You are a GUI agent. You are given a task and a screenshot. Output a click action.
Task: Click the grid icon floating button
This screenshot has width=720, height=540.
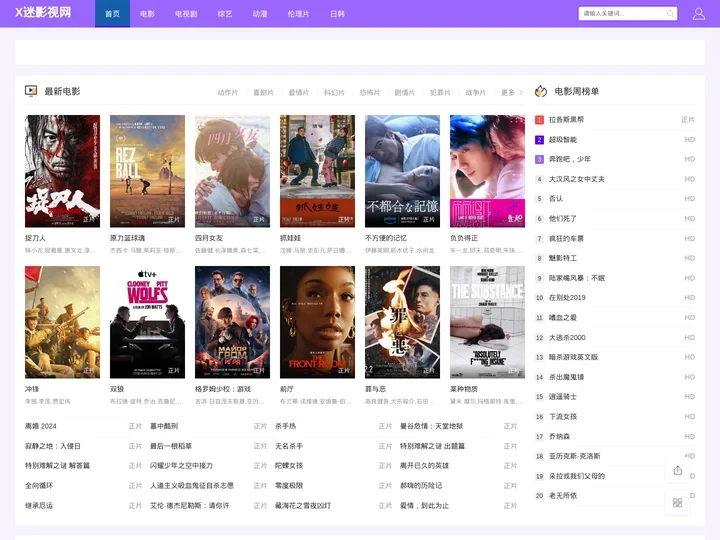click(677, 503)
